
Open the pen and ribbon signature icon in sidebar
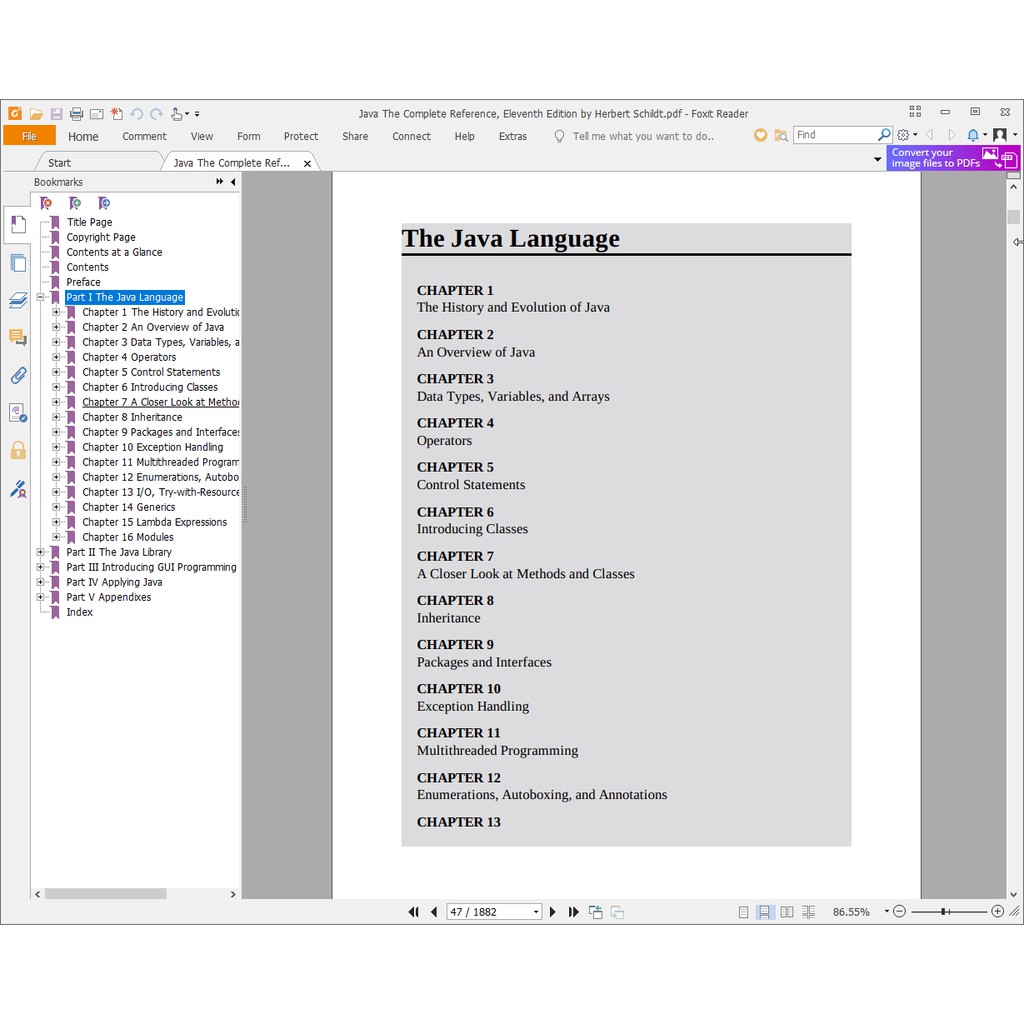[x=18, y=488]
